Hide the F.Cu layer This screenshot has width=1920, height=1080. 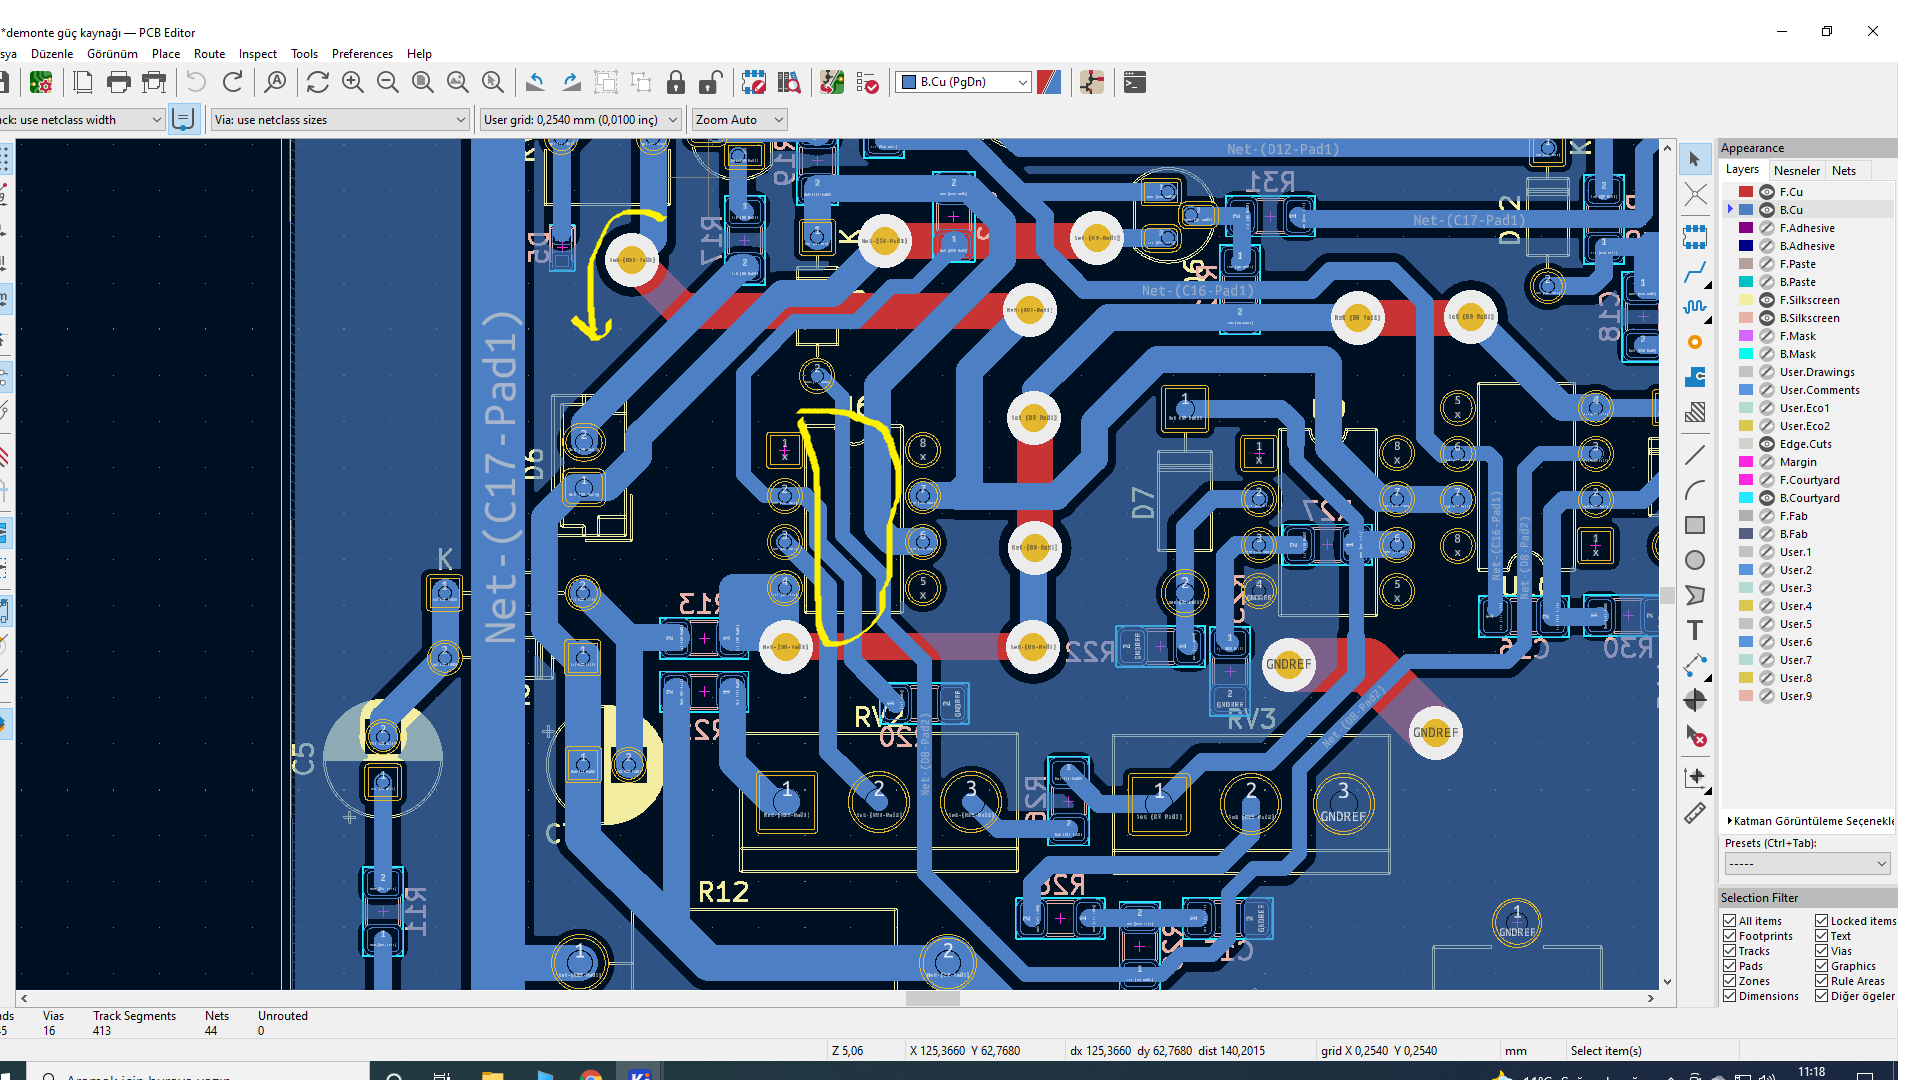tap(1767, 192)
